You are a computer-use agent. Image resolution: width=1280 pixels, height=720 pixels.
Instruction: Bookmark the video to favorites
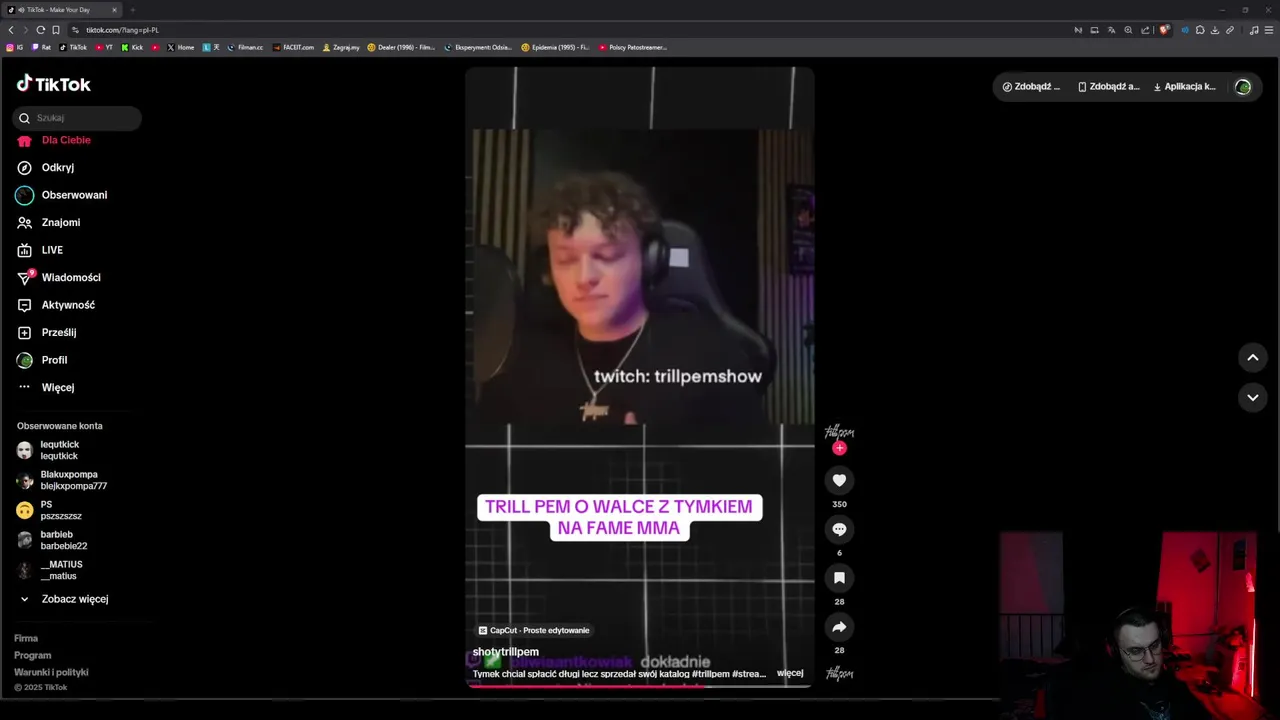point(839,578)
